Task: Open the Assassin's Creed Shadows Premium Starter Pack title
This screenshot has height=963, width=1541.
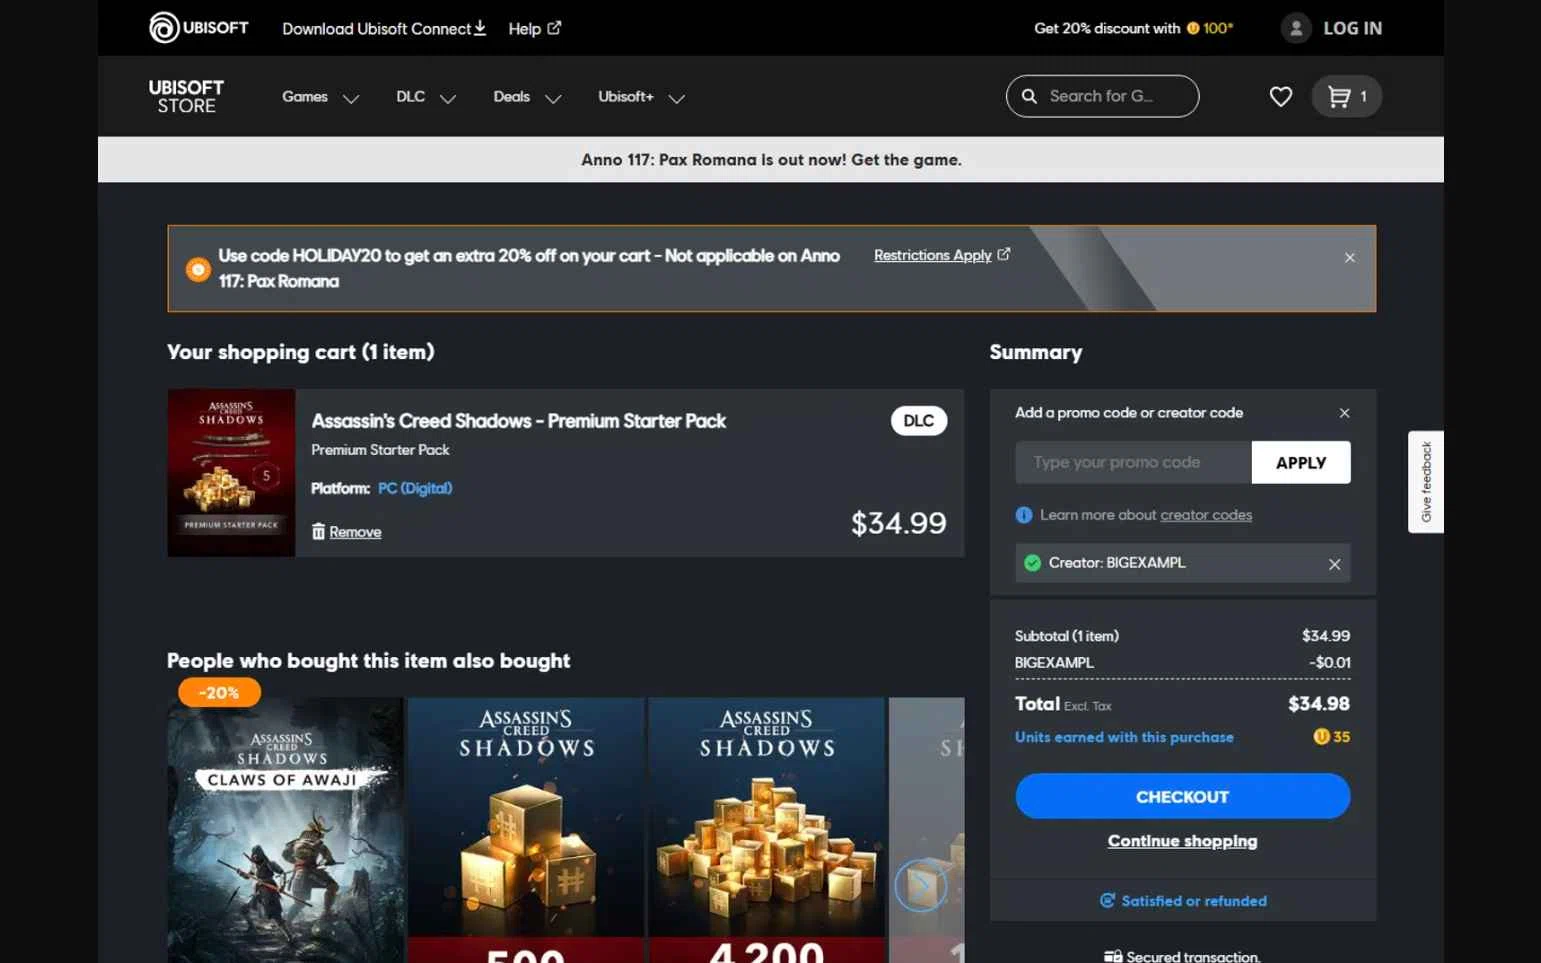Action: pyautogui.click(x=518, y=421)
